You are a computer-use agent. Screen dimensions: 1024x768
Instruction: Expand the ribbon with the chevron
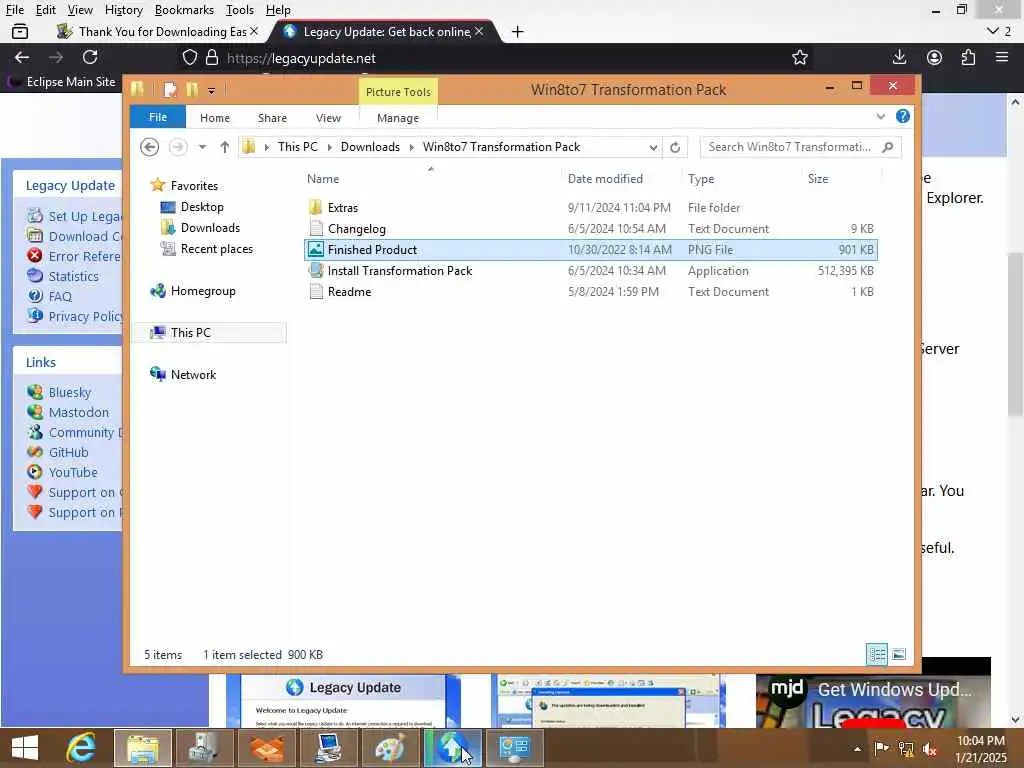click(880, 116)
